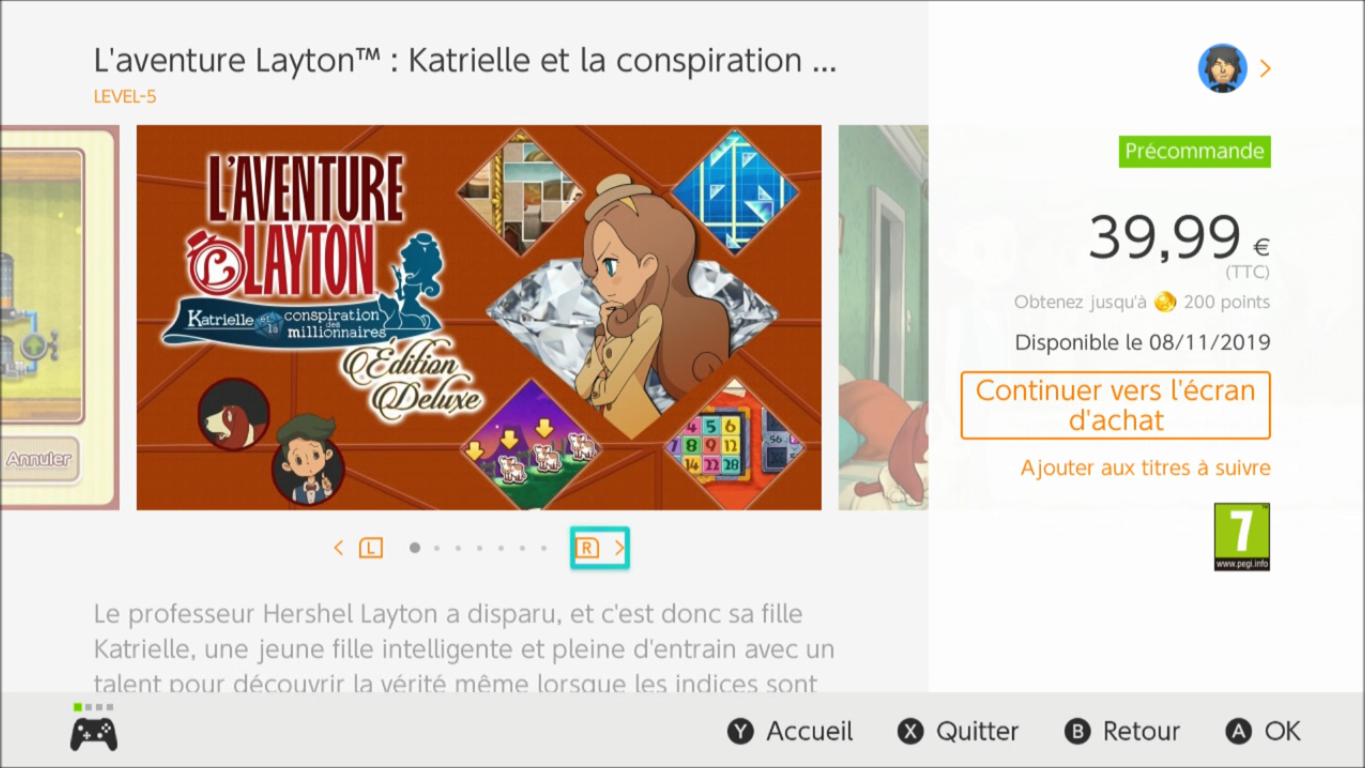Select the first carousel pagination dot

coord(414,548)
